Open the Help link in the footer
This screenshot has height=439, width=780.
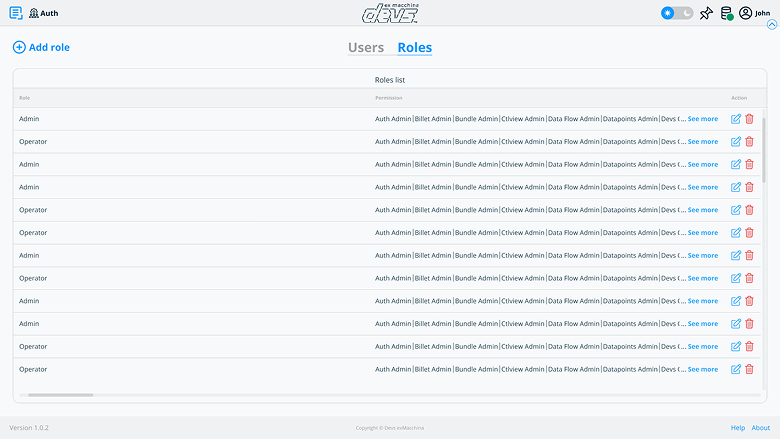point(738,428)
